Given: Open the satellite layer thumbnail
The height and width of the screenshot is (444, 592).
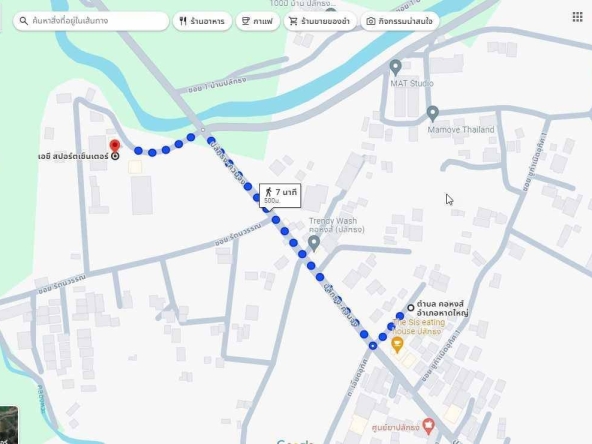Looking at the screenshot, I should pyautogui.click(x=9, y=425).
